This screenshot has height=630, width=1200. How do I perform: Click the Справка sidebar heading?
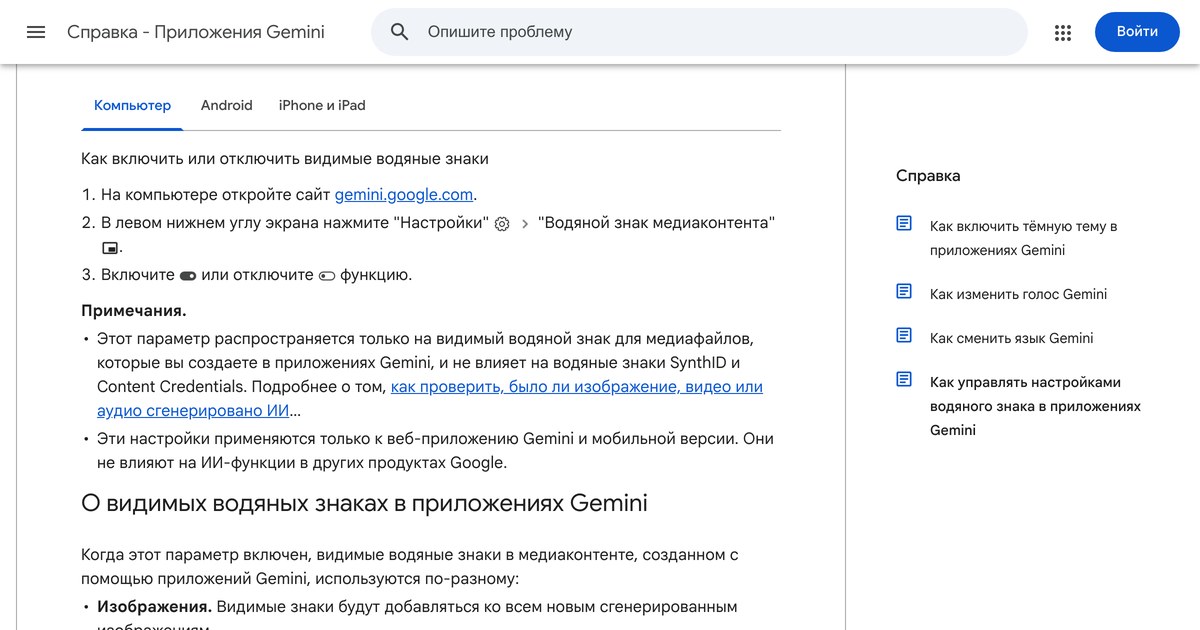coord(928,176)
